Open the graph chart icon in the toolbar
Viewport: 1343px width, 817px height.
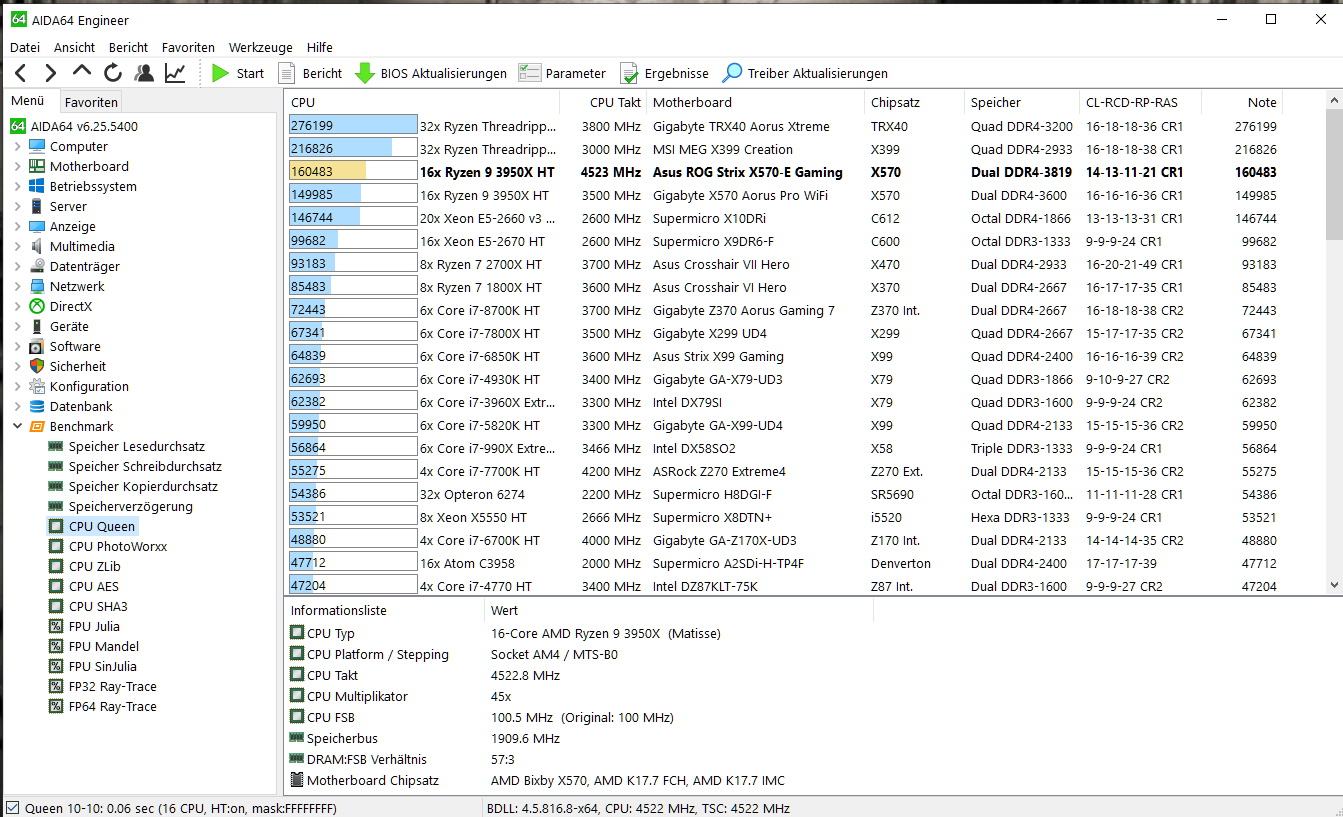(x=175, y=73)
